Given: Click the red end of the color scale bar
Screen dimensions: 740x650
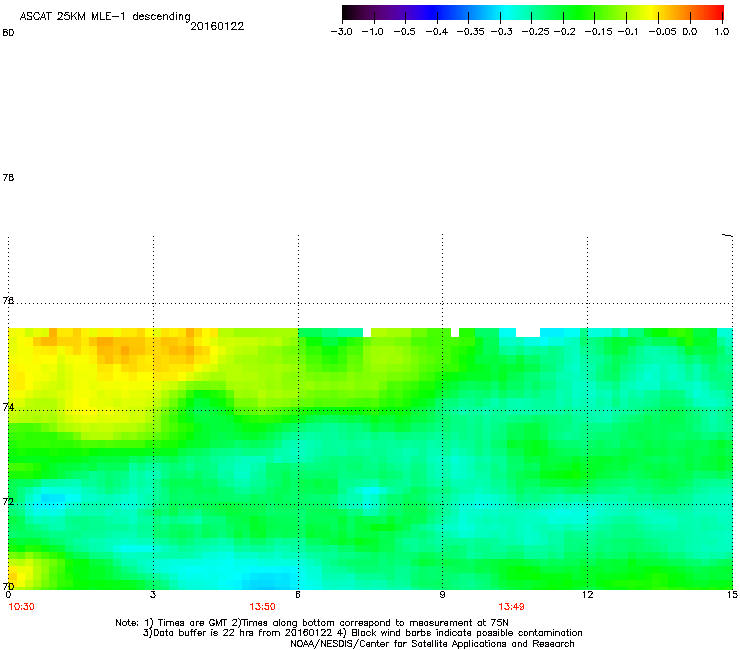Looking at the screenshot, I should (x=715, y=12).
